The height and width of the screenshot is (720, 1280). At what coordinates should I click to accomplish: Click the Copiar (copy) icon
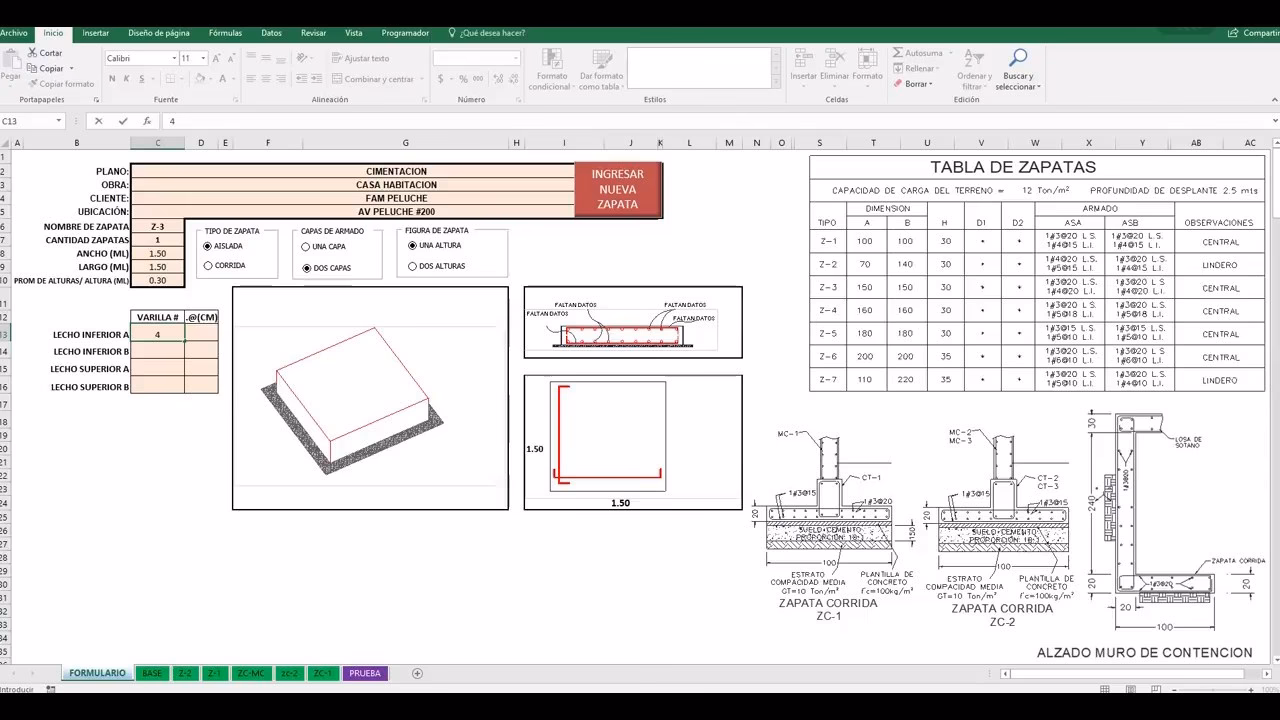coord(32,69)
